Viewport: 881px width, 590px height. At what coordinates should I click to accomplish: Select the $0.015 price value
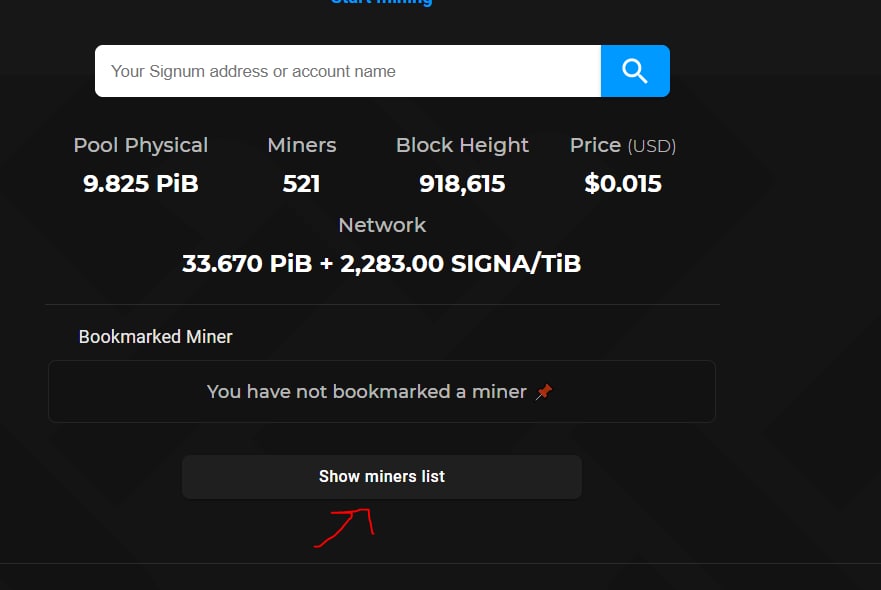tap(623, 184)
